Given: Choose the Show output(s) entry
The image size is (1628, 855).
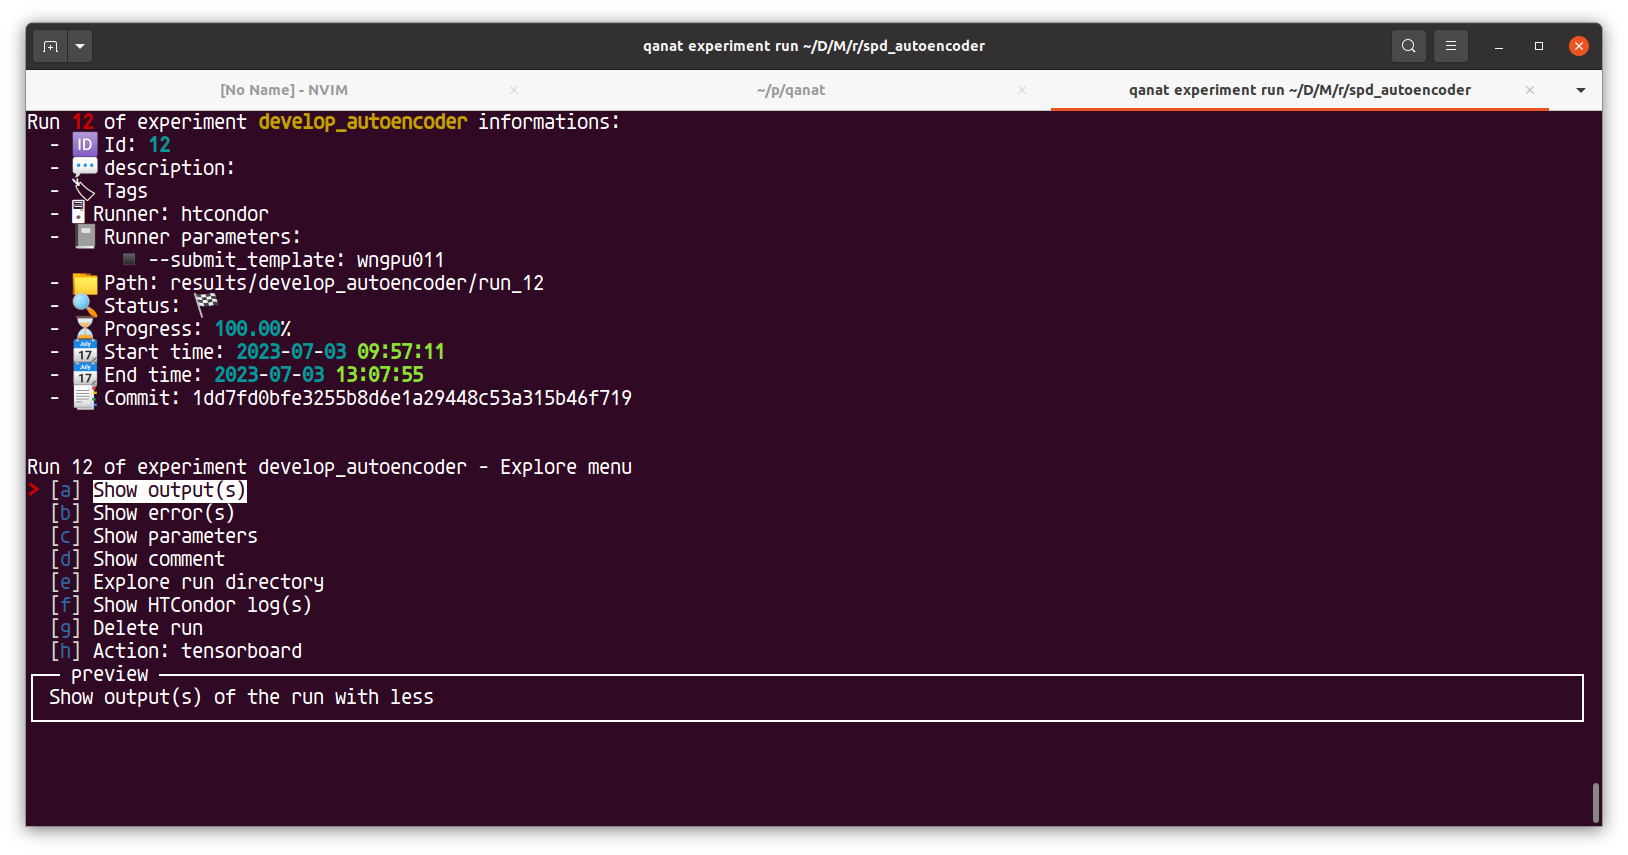Looking at the screenshot, I should pos(169,490).
